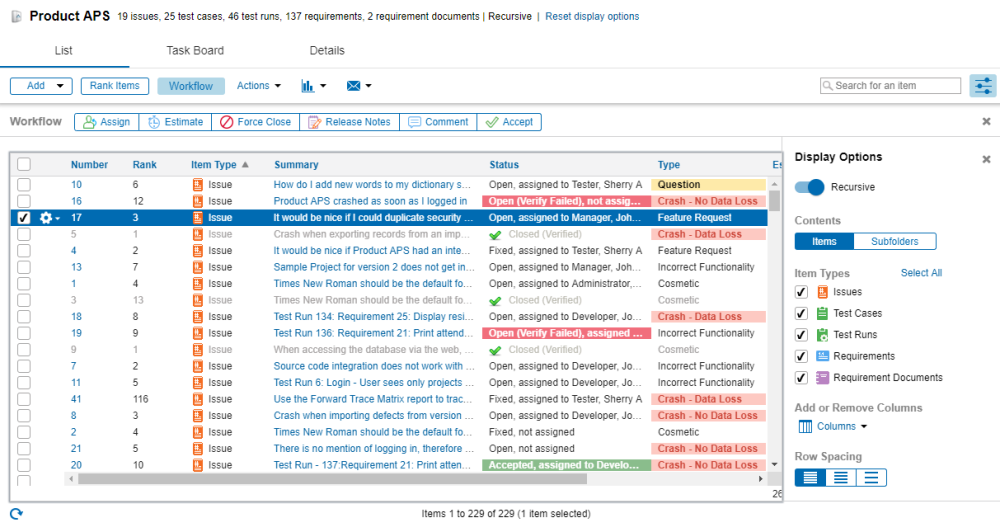Switch to the Task Board tab

pyautogui.click(x=195, y=51)
